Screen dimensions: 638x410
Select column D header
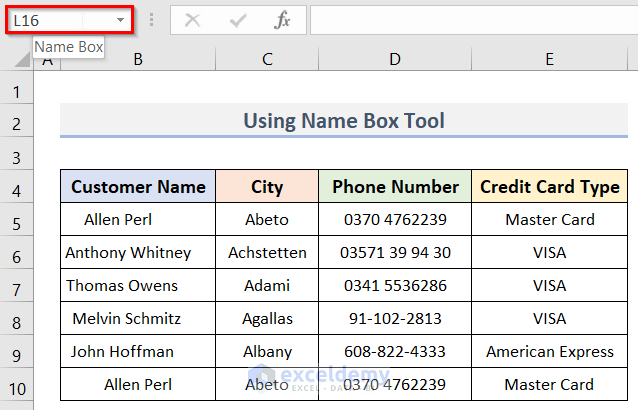[x=395, y=59]
